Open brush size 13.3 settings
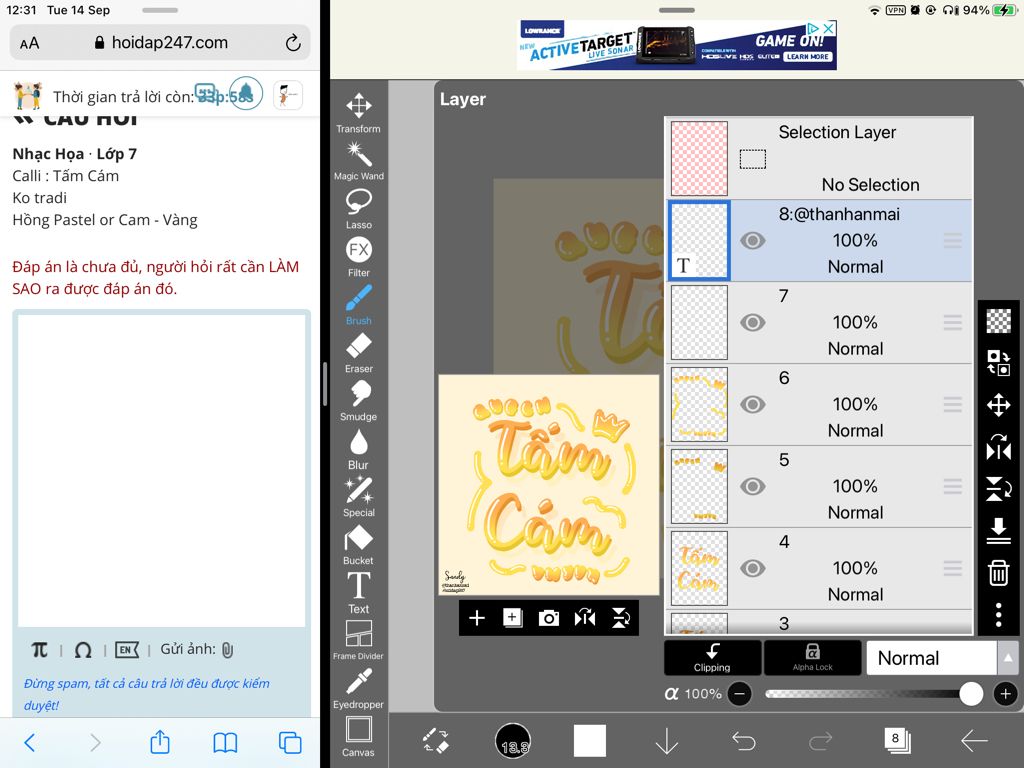The height and width of the screenshot is (768, 1024). click(513, 741)
